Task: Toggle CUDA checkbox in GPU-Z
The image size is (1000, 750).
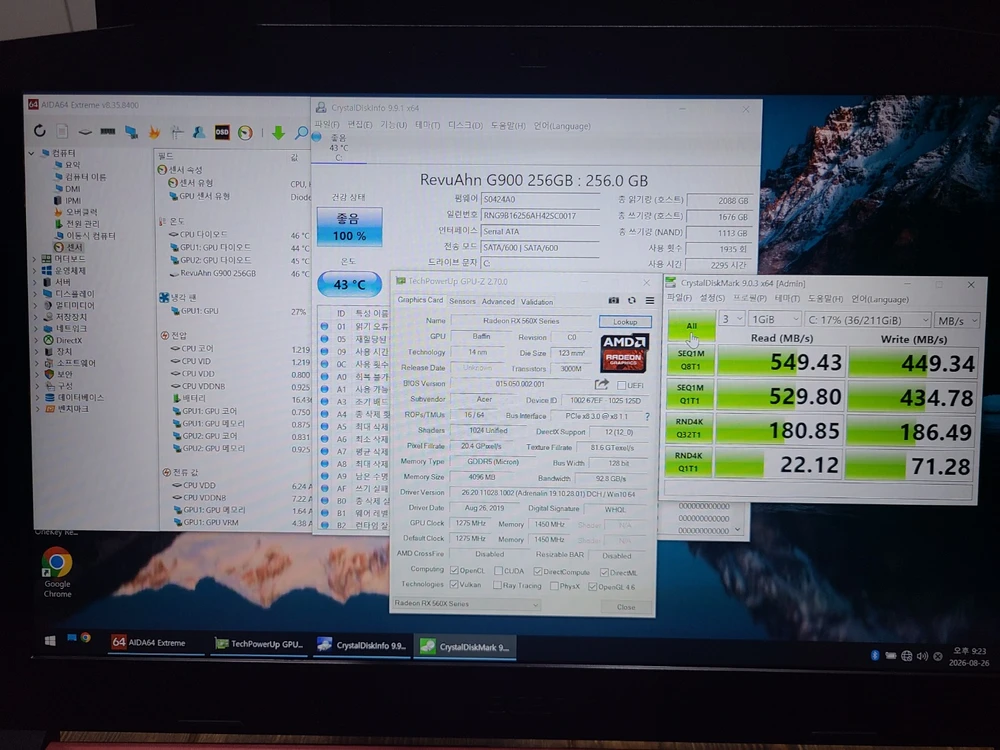Action: pyautogui.click(x=498, y=571)
